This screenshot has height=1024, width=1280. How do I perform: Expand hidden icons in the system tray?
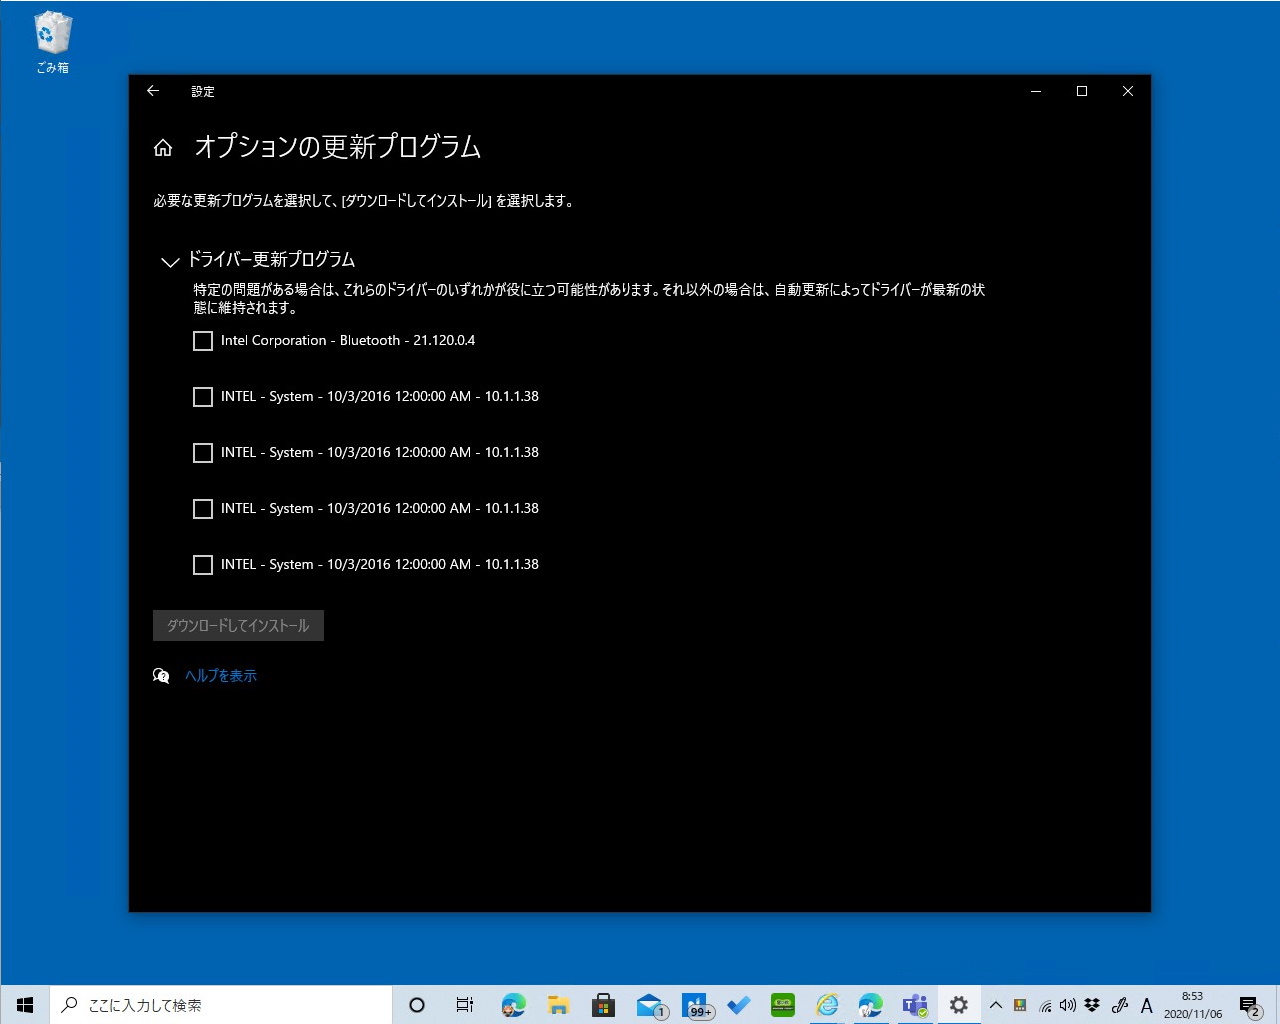click(x=995, y=1005)
